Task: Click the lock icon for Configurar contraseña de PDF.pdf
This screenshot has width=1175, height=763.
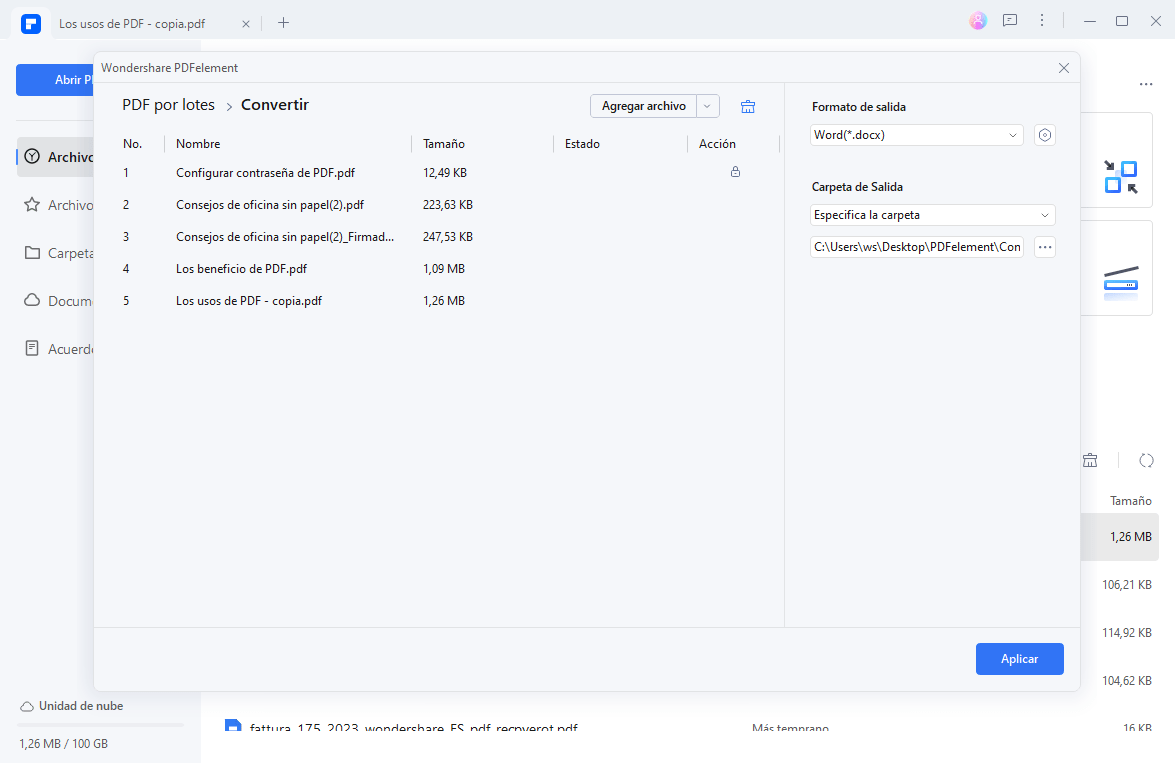Action: [735, 172]
